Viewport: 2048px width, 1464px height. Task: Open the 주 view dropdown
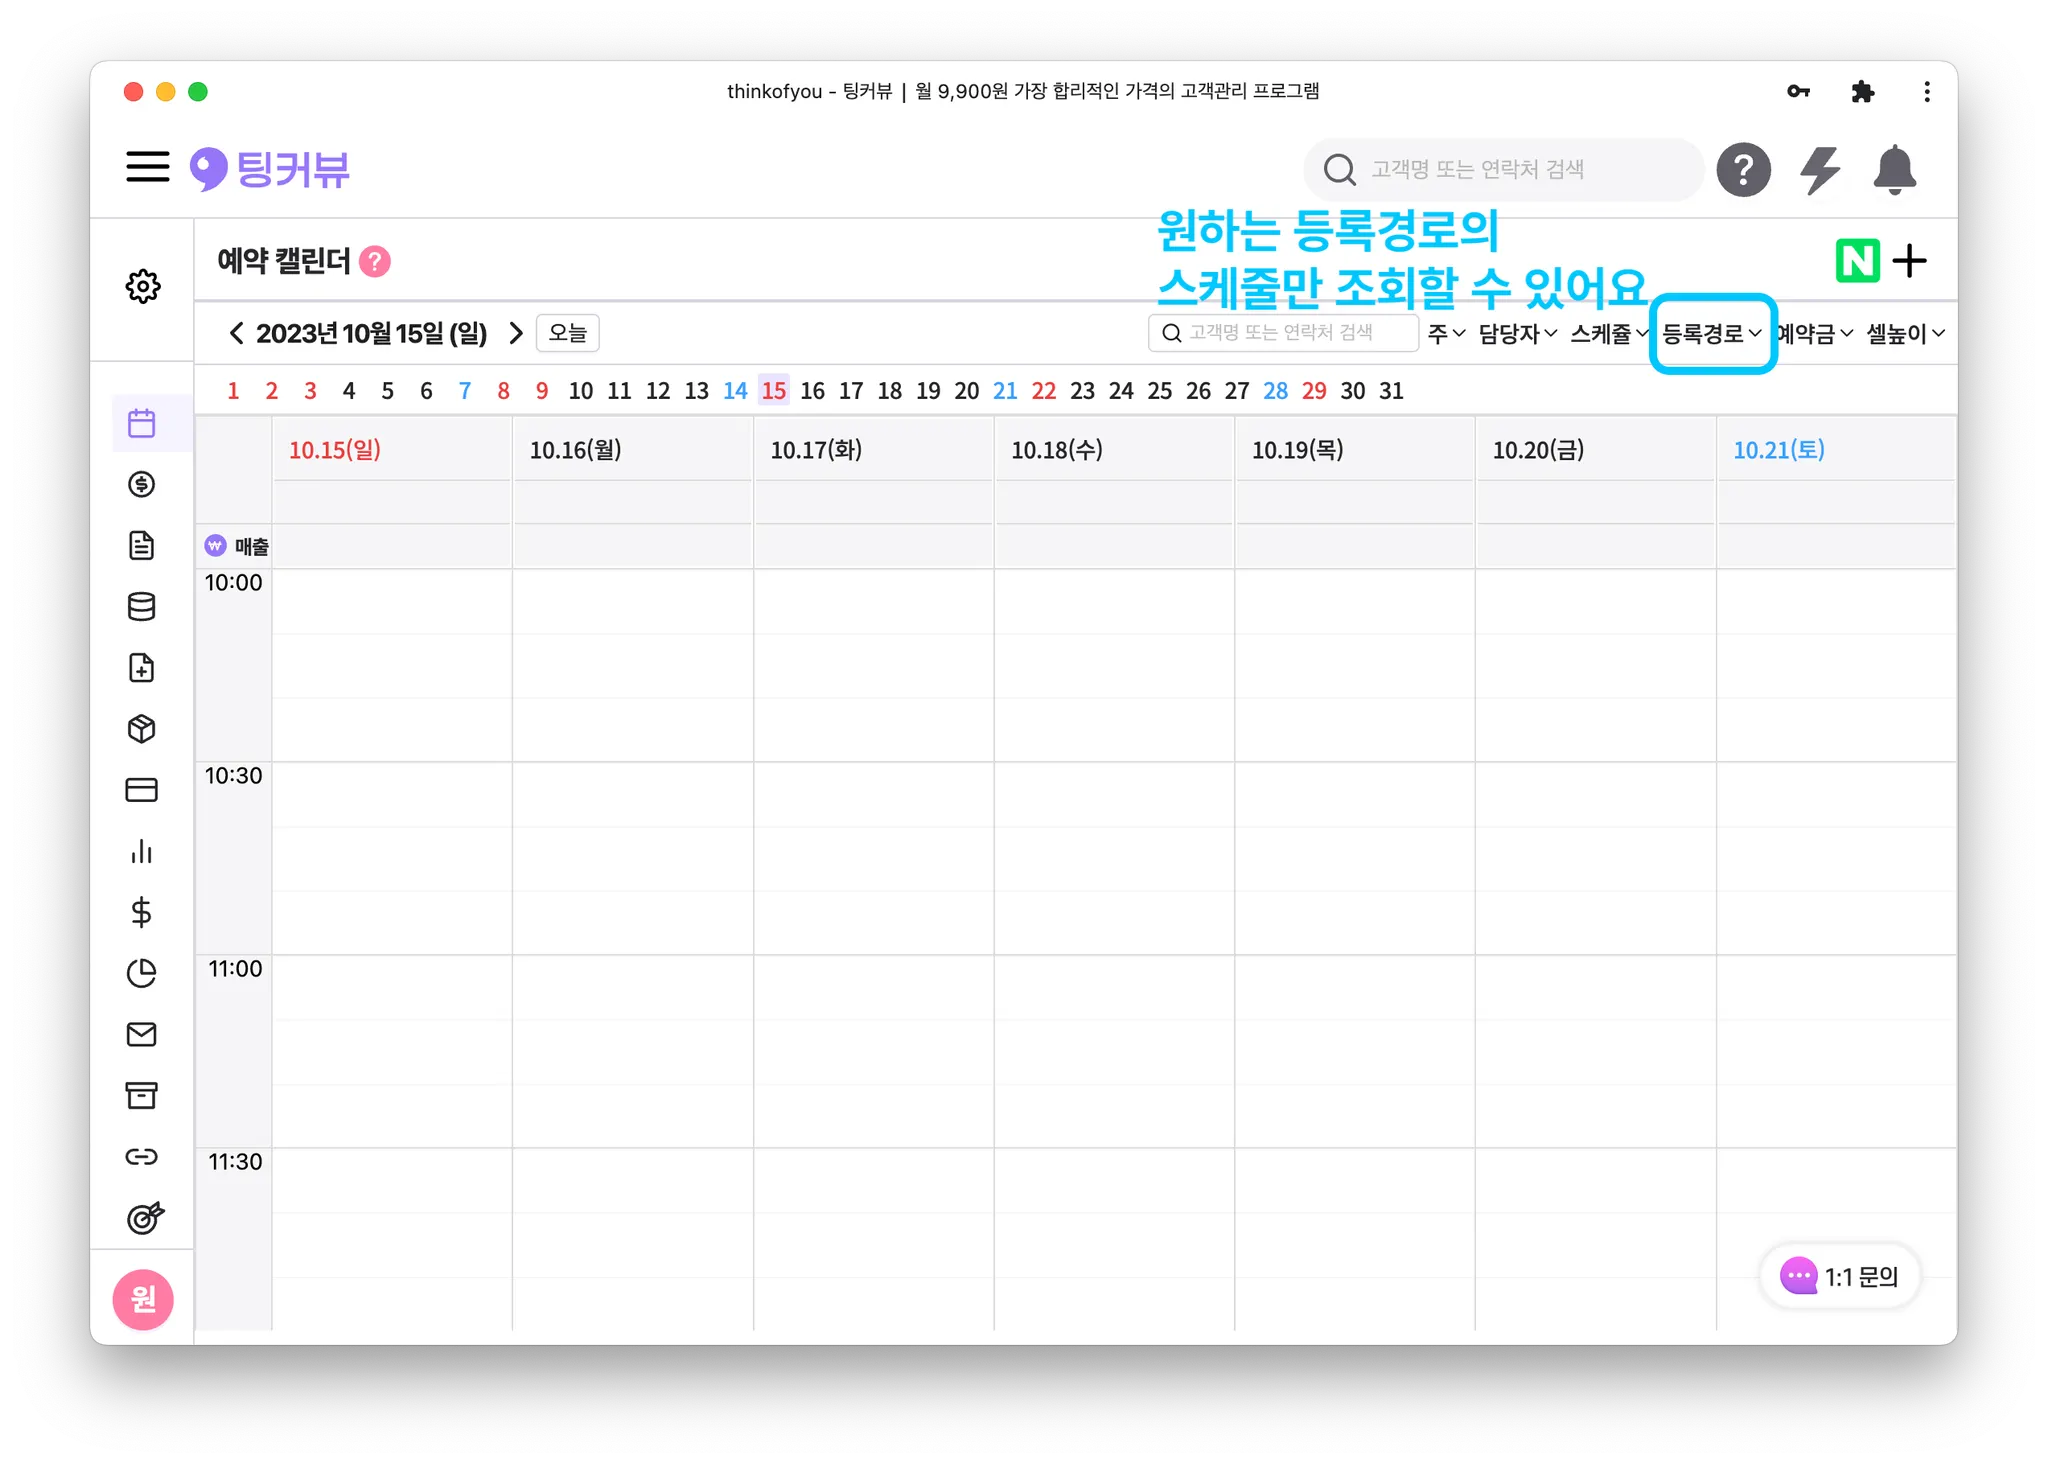1446,334
